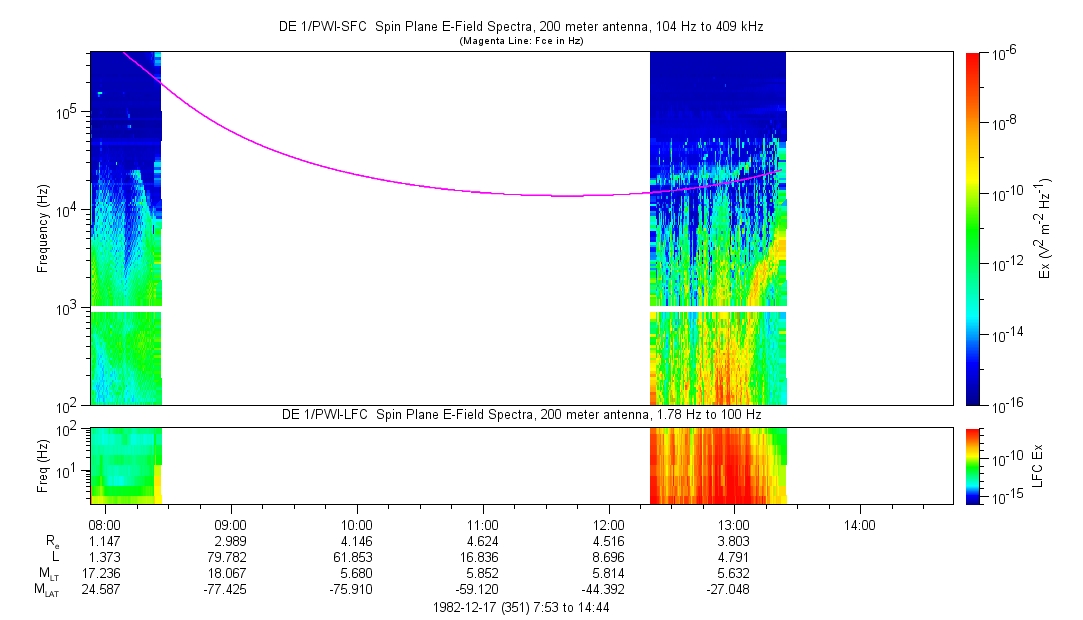The height and width of the screenshot is (620, 1083).
Task: Select the MLAT value -59.120
Action: [x=483, y=590]
